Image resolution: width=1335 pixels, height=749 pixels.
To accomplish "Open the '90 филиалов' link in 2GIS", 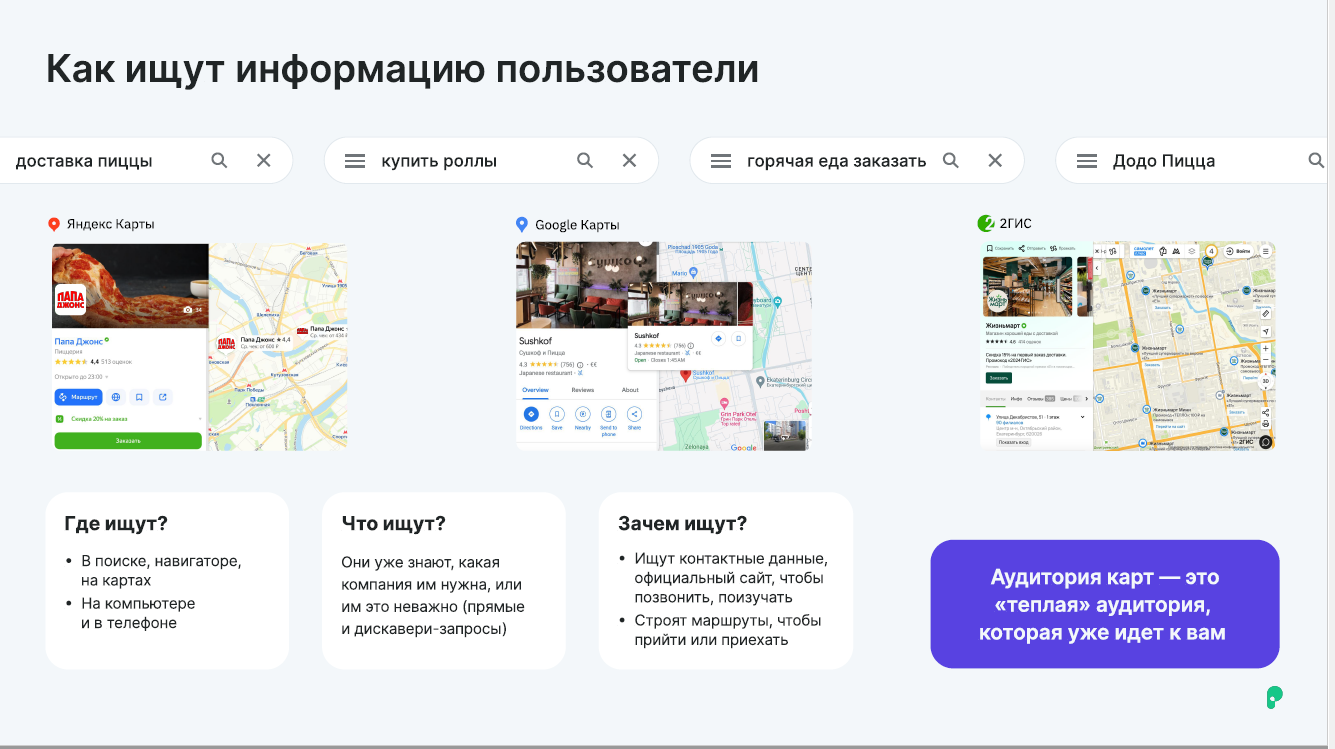I will coord(1010,423).
